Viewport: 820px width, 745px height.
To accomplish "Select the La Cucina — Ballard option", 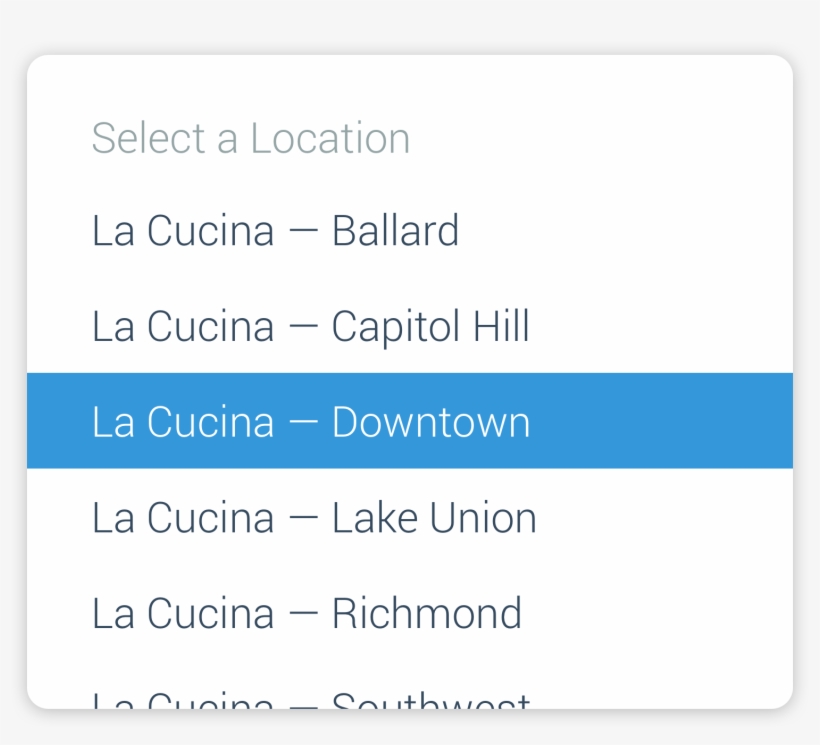I will (276, 231).
